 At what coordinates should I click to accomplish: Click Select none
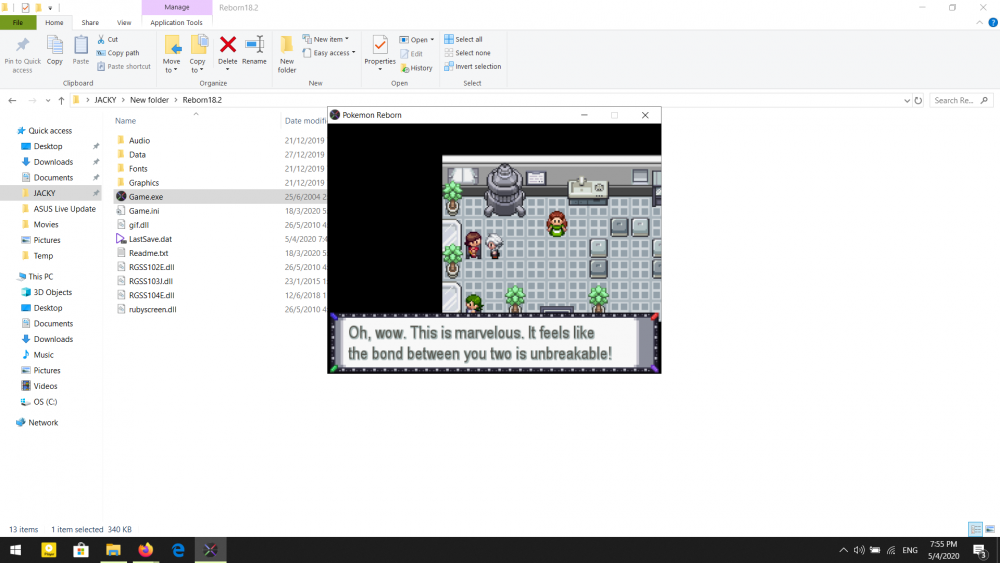coord(467,53)
